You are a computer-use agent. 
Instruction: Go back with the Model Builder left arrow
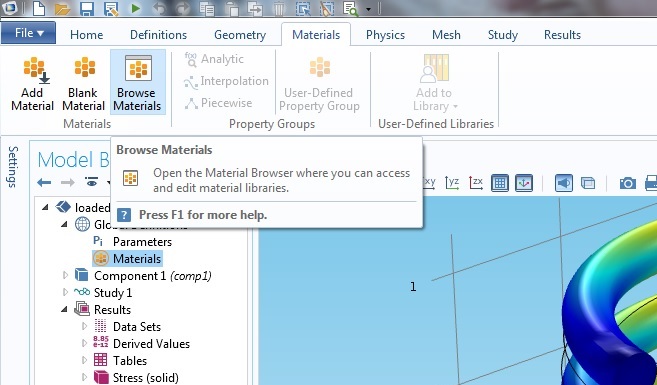coord(44,182)
